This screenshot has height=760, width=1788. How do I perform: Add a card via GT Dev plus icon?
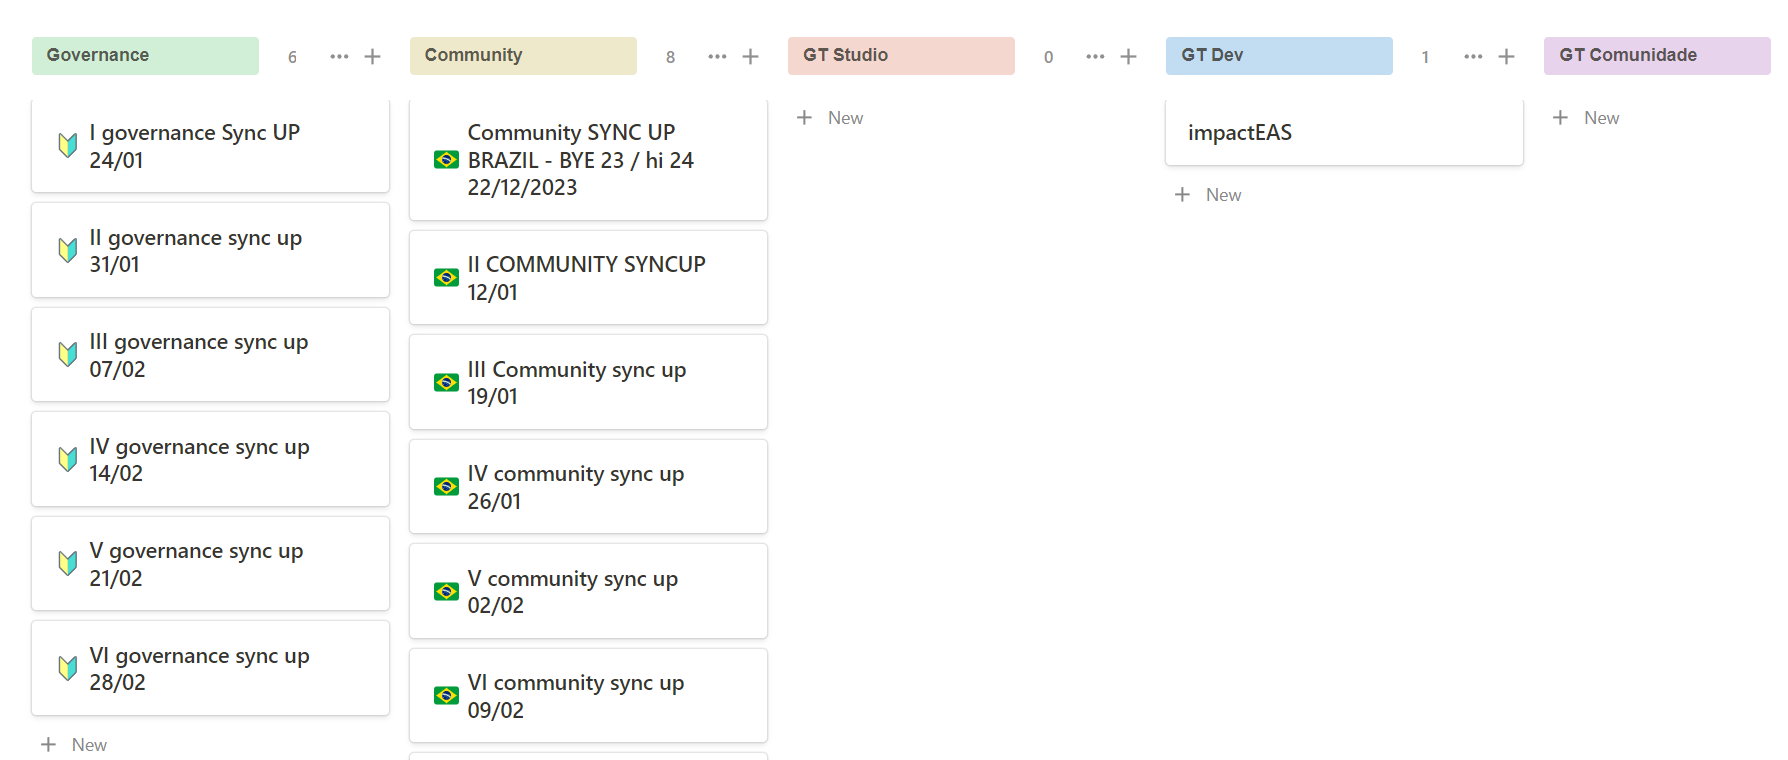coord(1506,57)
